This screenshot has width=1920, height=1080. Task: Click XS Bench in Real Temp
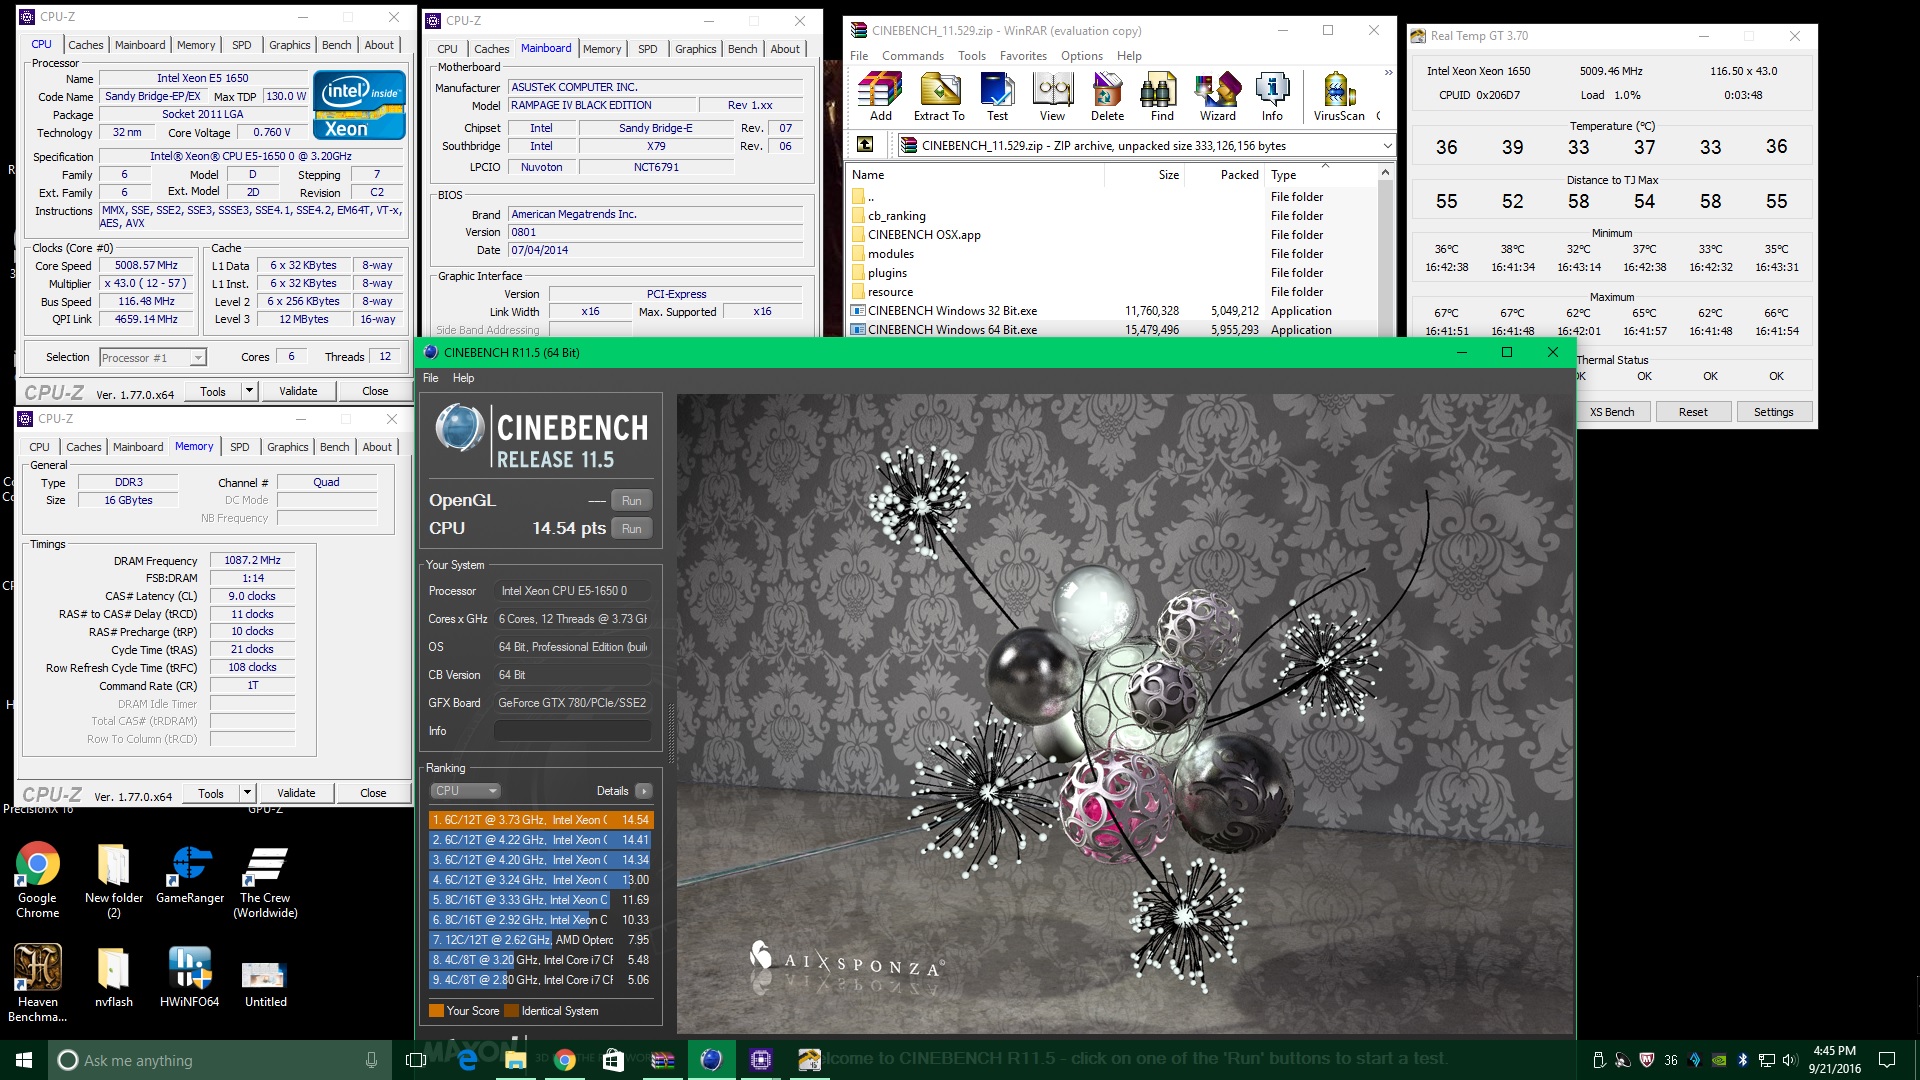coord(1611,412)
